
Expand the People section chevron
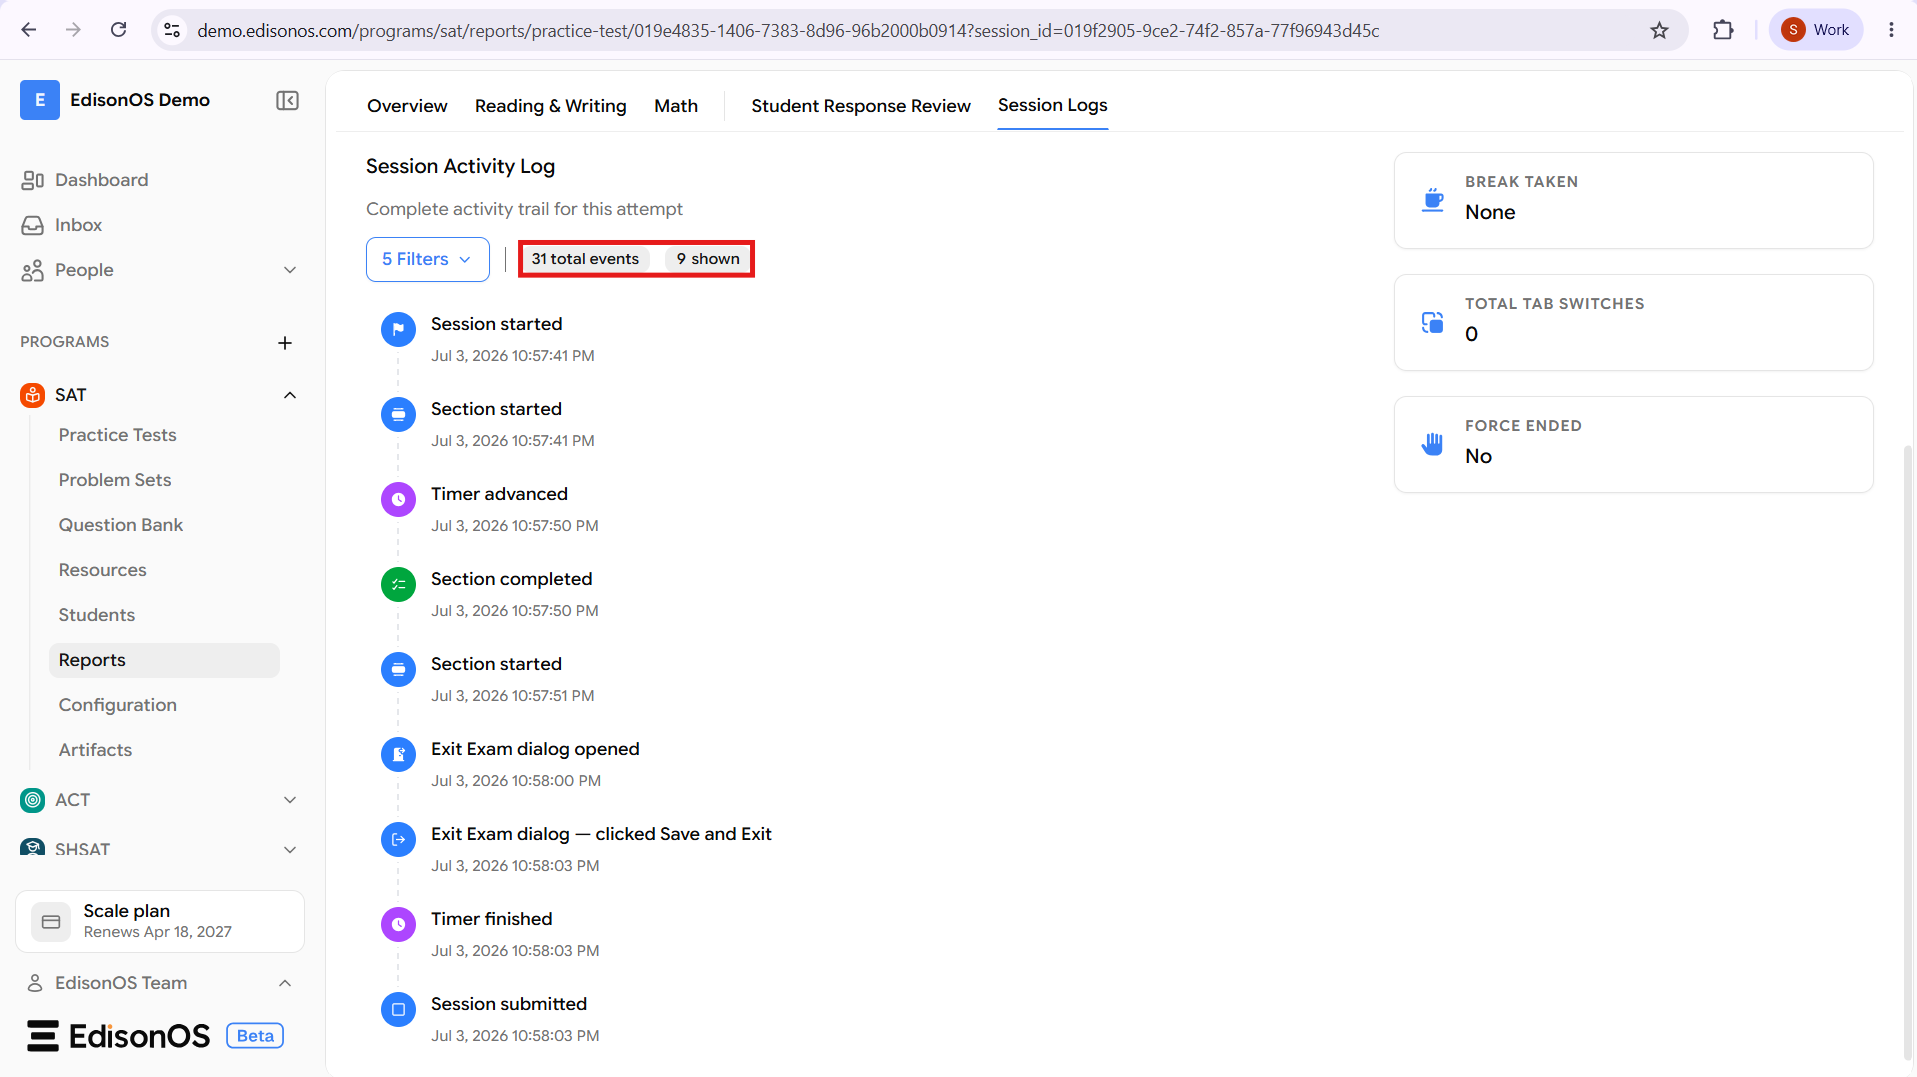coord(290,270)
